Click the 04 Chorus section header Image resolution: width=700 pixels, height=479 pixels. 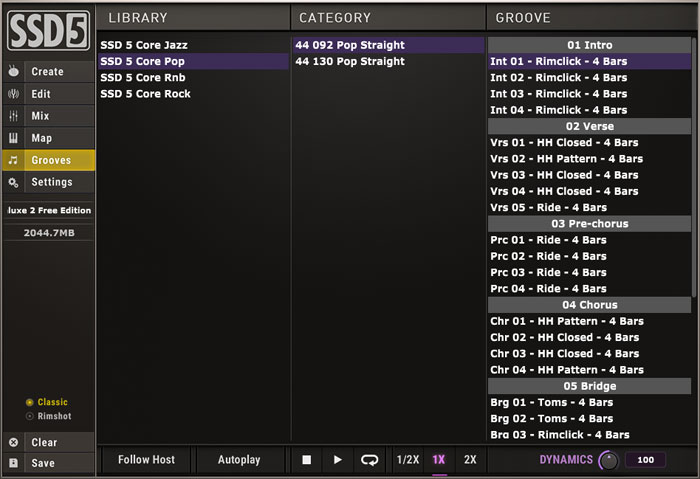pos(589,305)
